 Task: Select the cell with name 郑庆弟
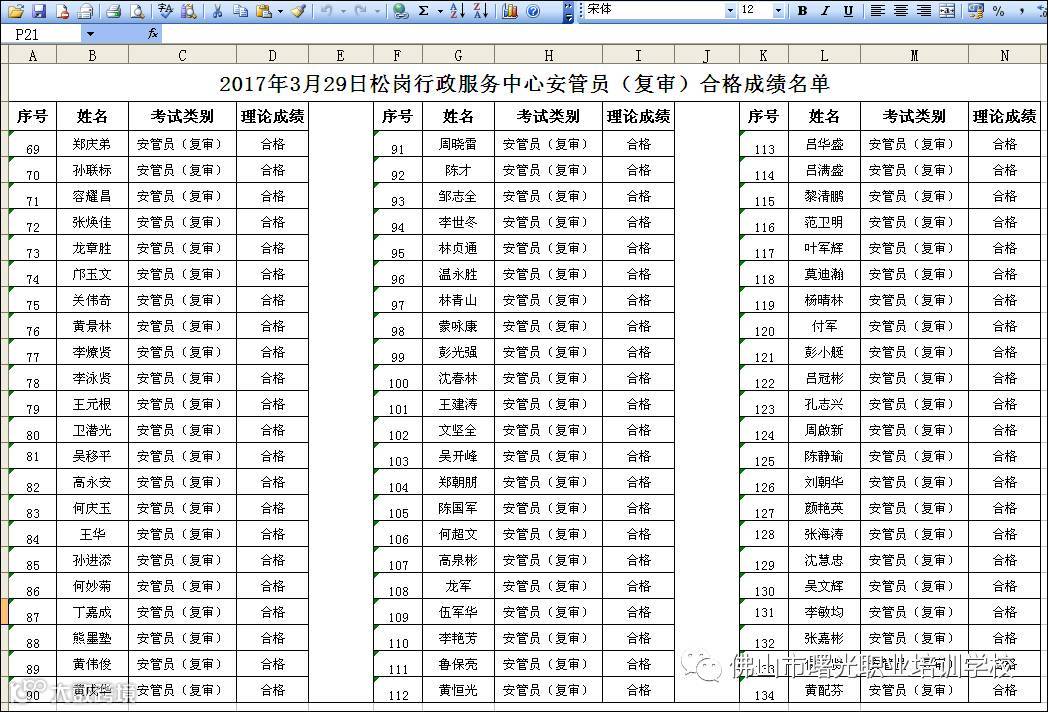tap(92, 144)
